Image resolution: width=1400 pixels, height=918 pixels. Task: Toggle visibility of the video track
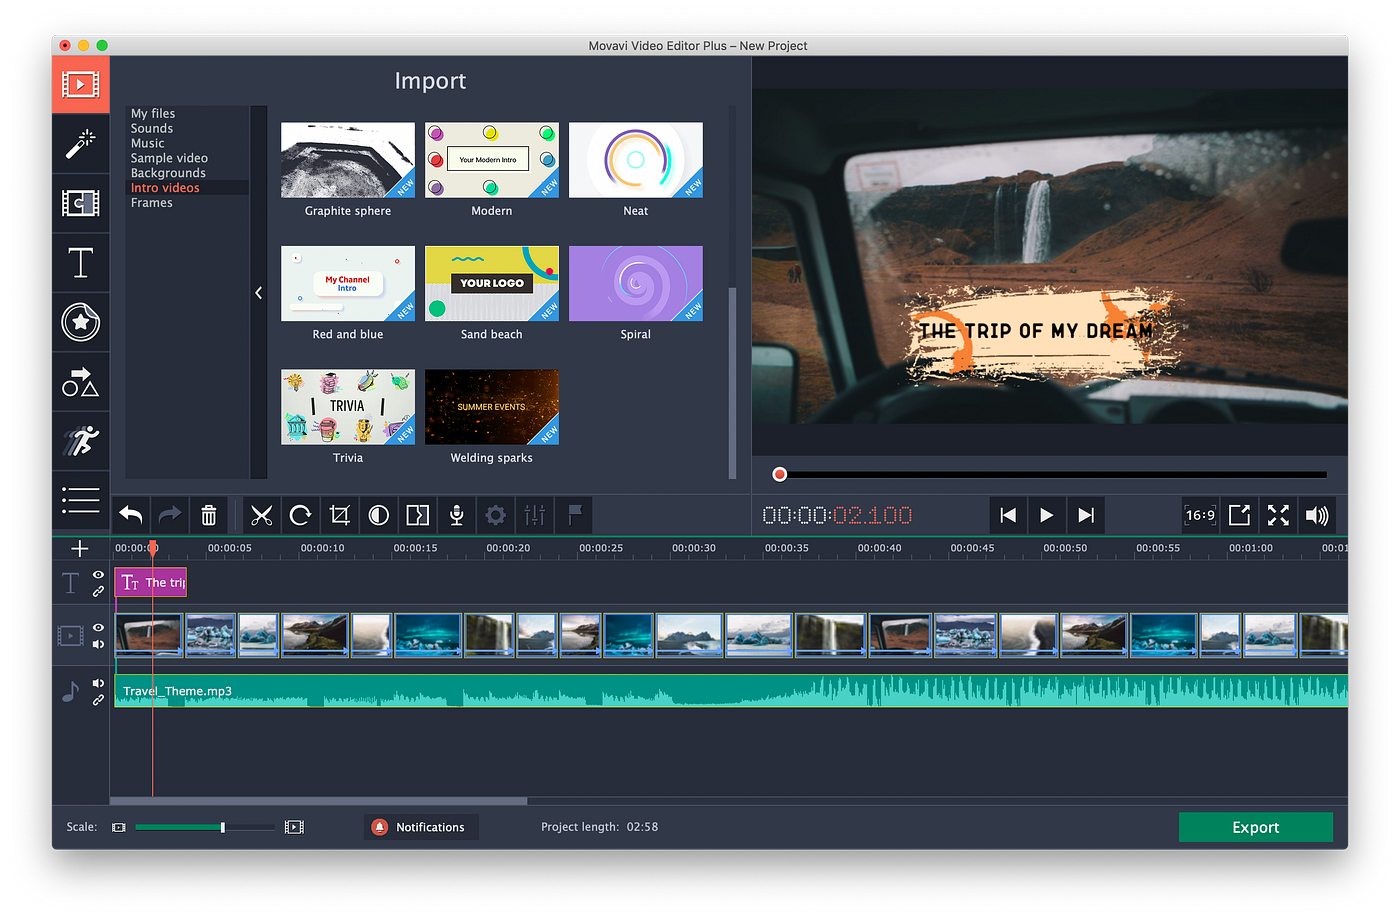[98, 628]
